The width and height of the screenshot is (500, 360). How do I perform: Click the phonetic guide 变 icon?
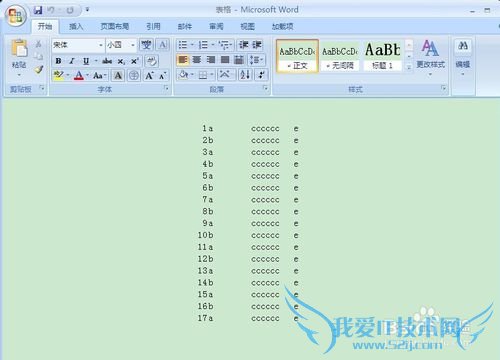point(146,45)
